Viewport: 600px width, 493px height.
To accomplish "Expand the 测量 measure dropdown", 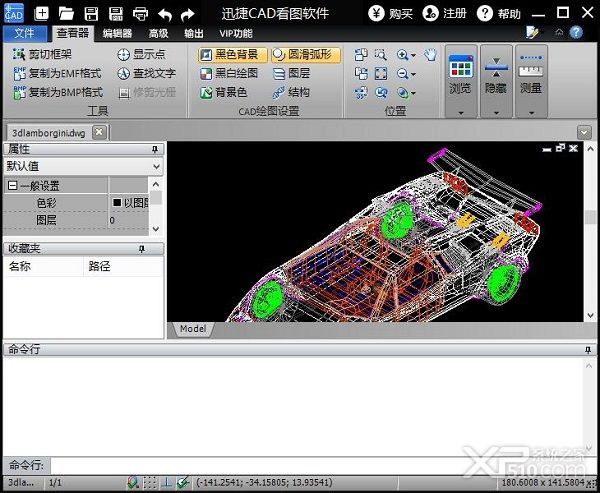I will tap(532, 113).
